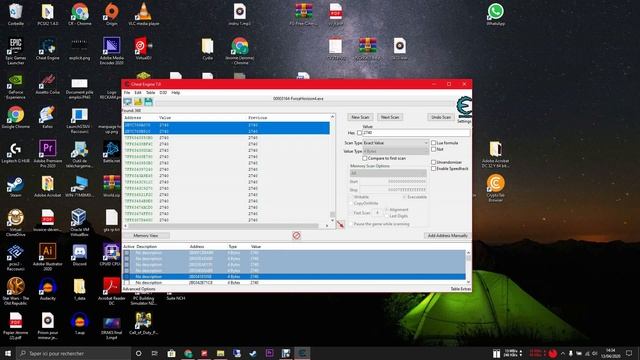The image size is (640, 360).
Task: Click the red no-entry clear list icon
Action: click(x=296, y=236)
